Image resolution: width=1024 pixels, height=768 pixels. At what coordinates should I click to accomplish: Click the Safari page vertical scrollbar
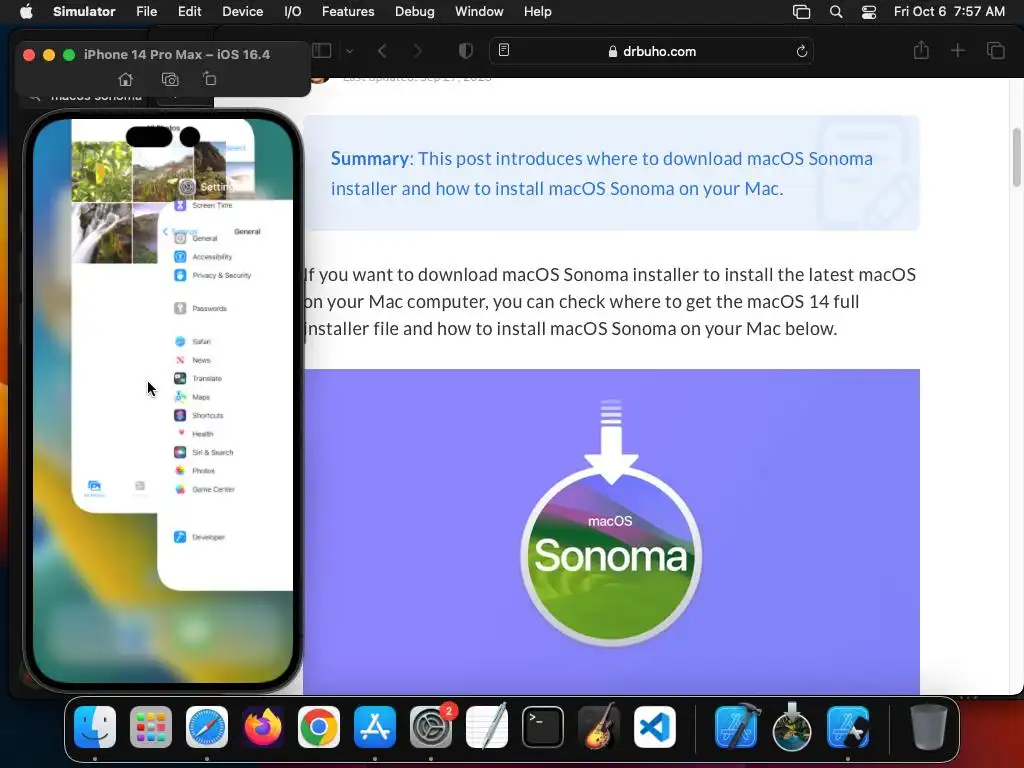click(1016, 157)
